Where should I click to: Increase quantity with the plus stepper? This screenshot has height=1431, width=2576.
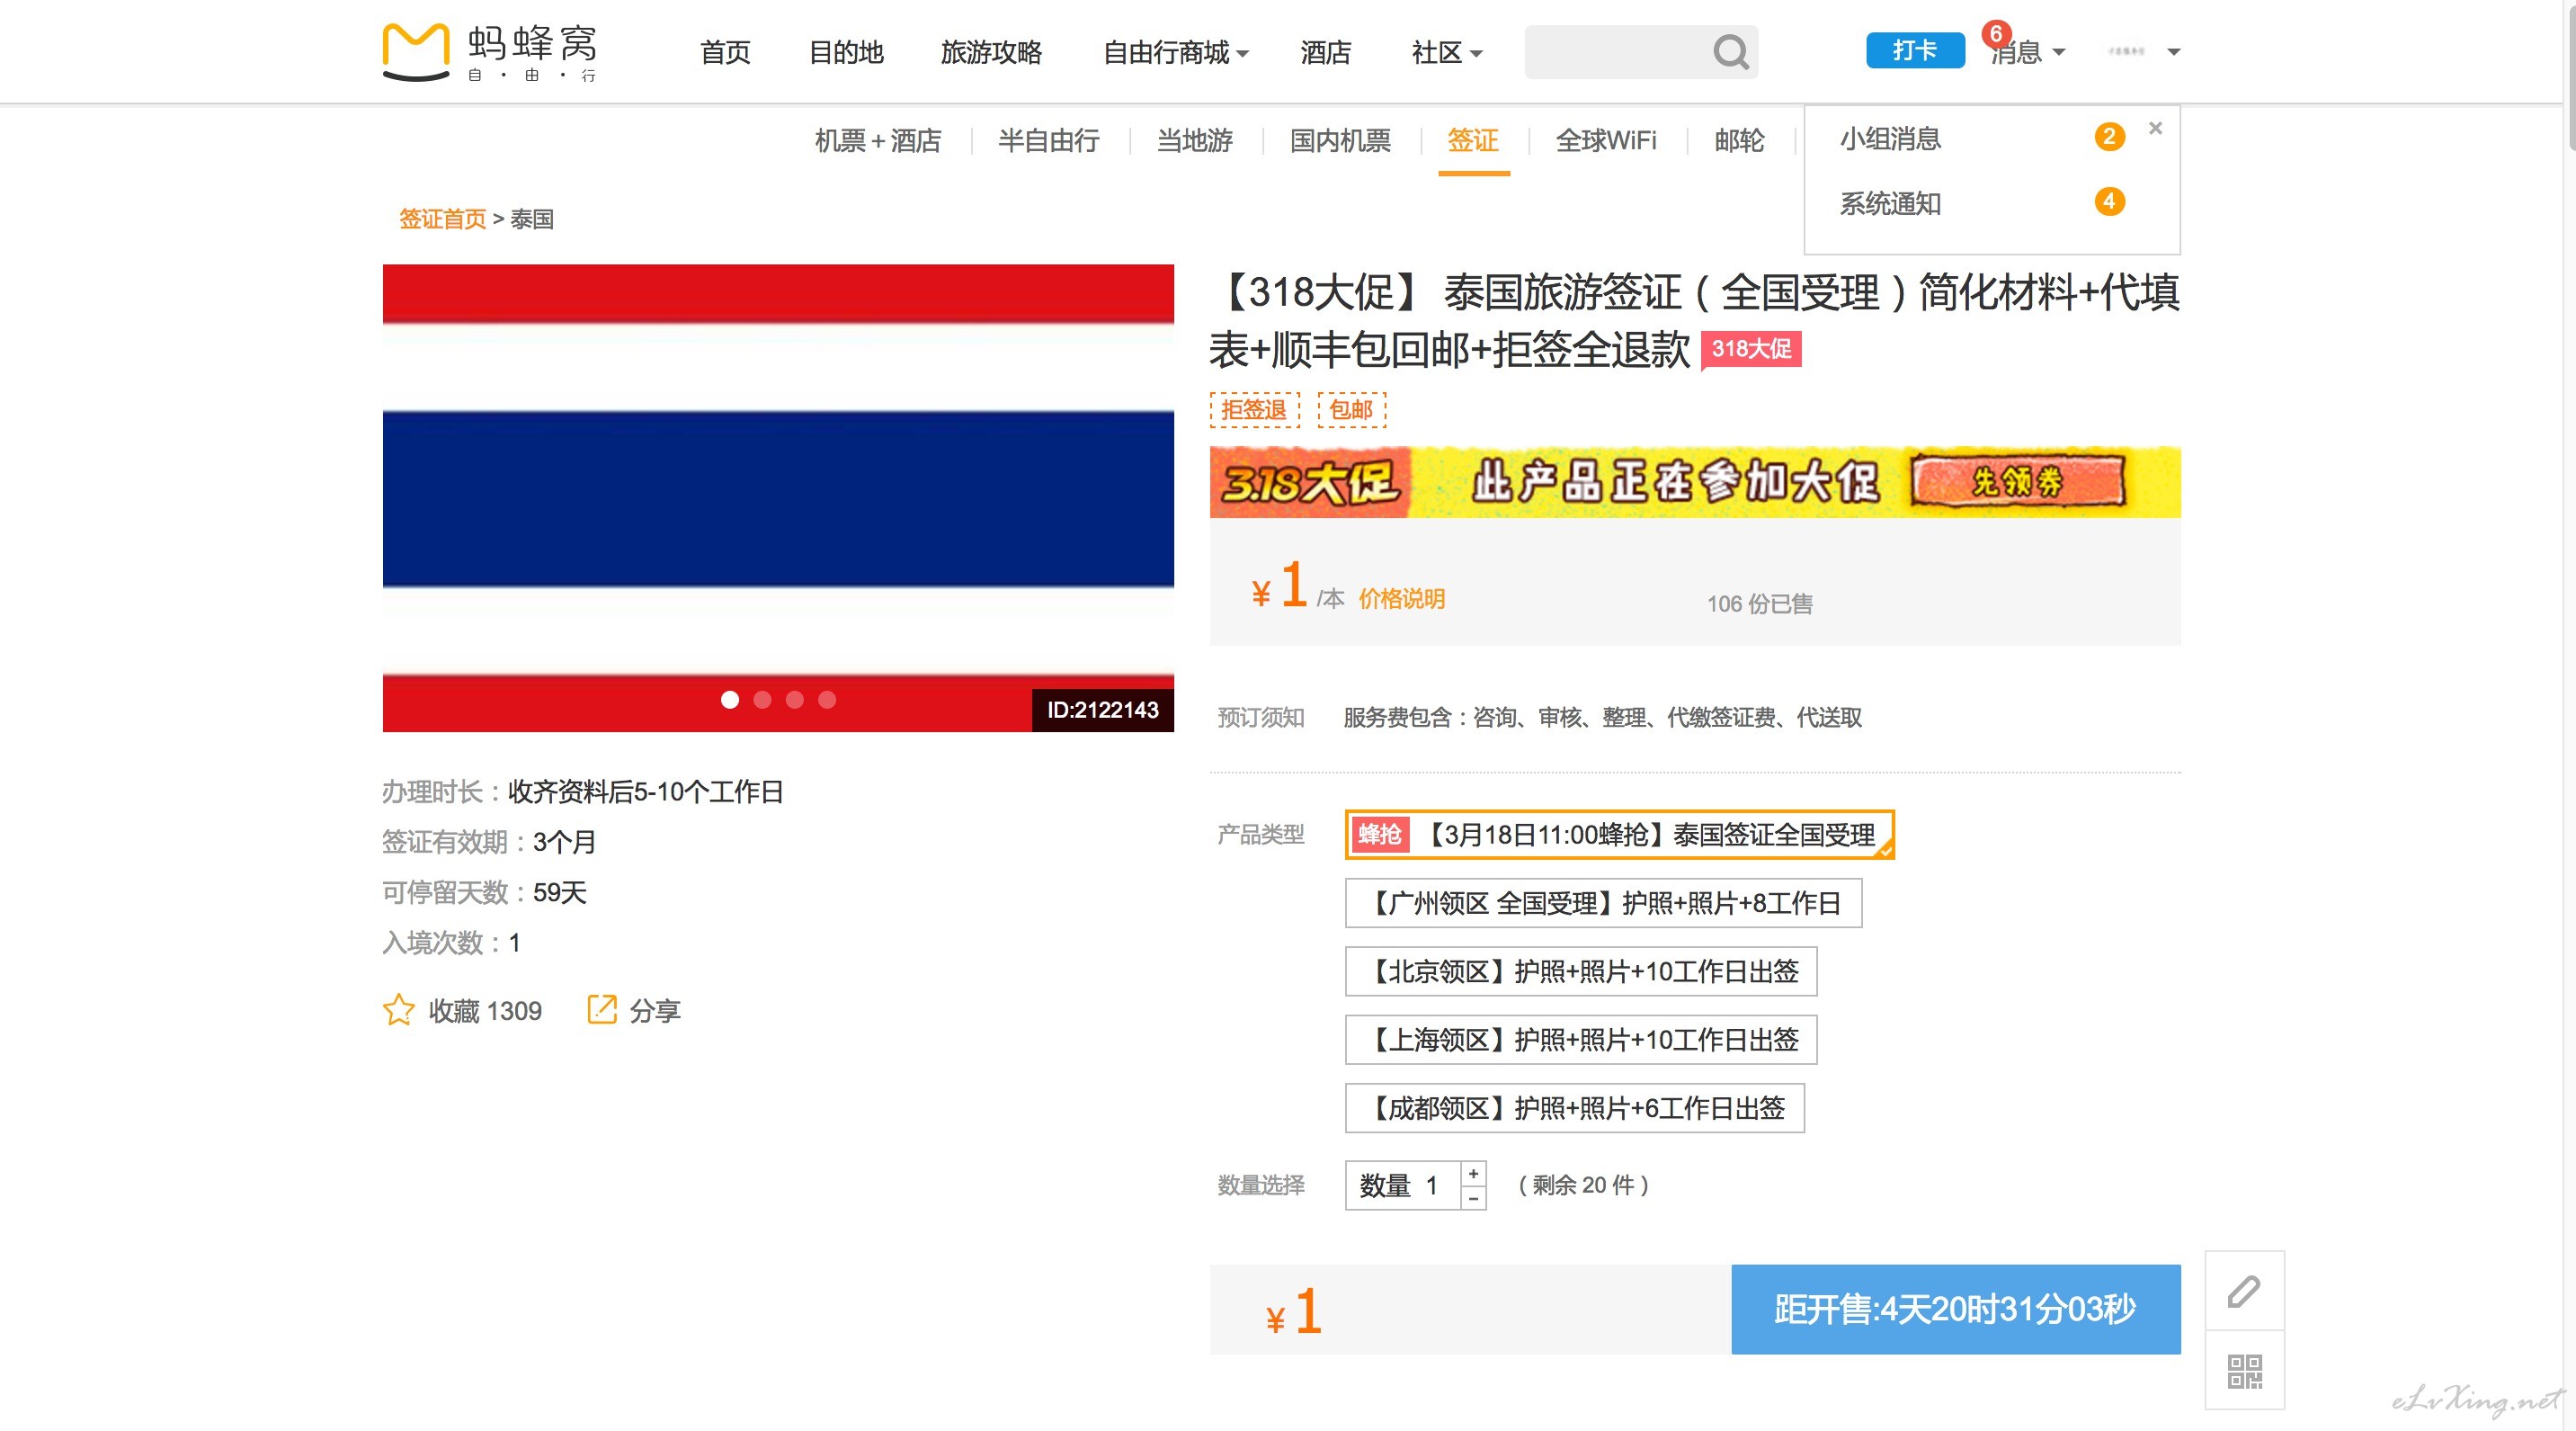[1473, 1173]
